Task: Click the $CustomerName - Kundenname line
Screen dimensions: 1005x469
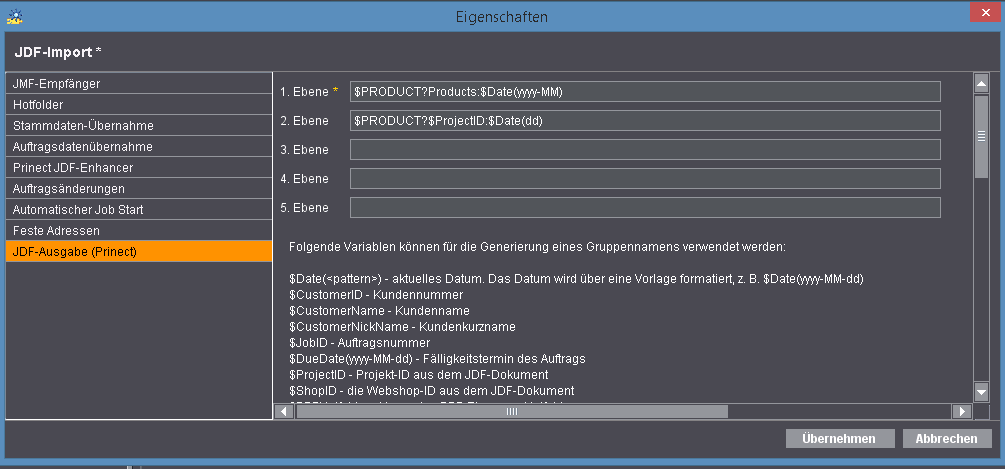Action: click(379, 311)
